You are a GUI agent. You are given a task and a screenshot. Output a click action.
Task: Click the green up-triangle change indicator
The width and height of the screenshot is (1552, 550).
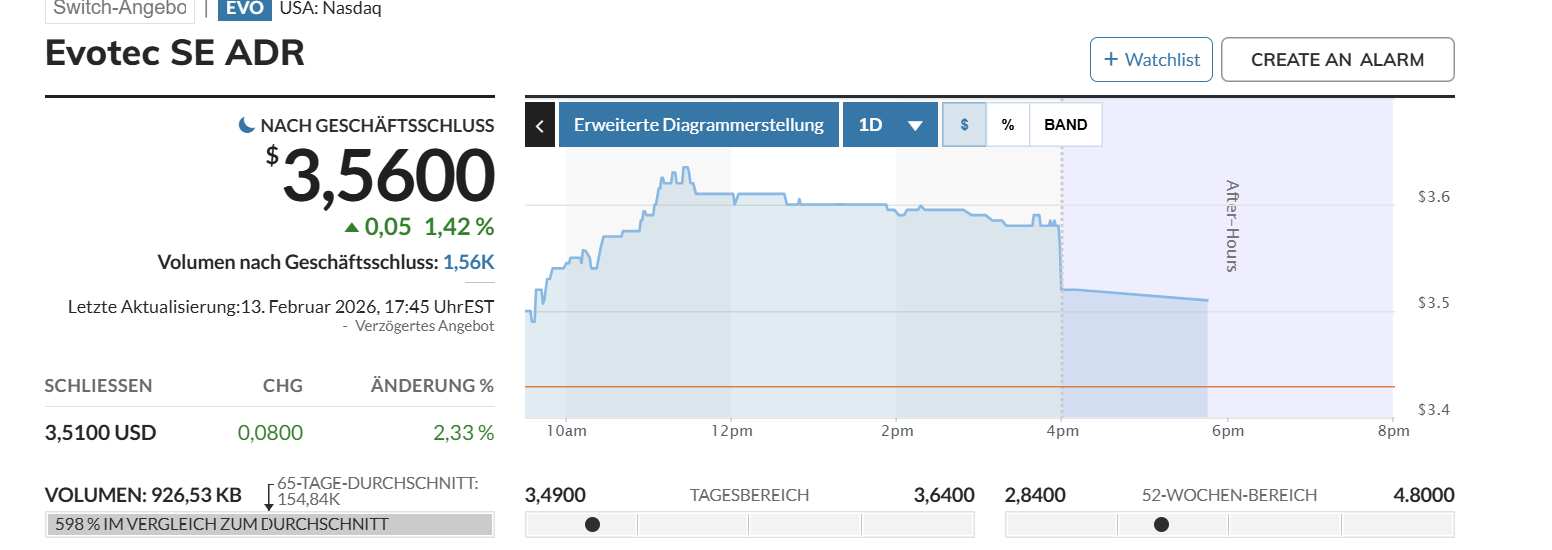pos(351,227)
